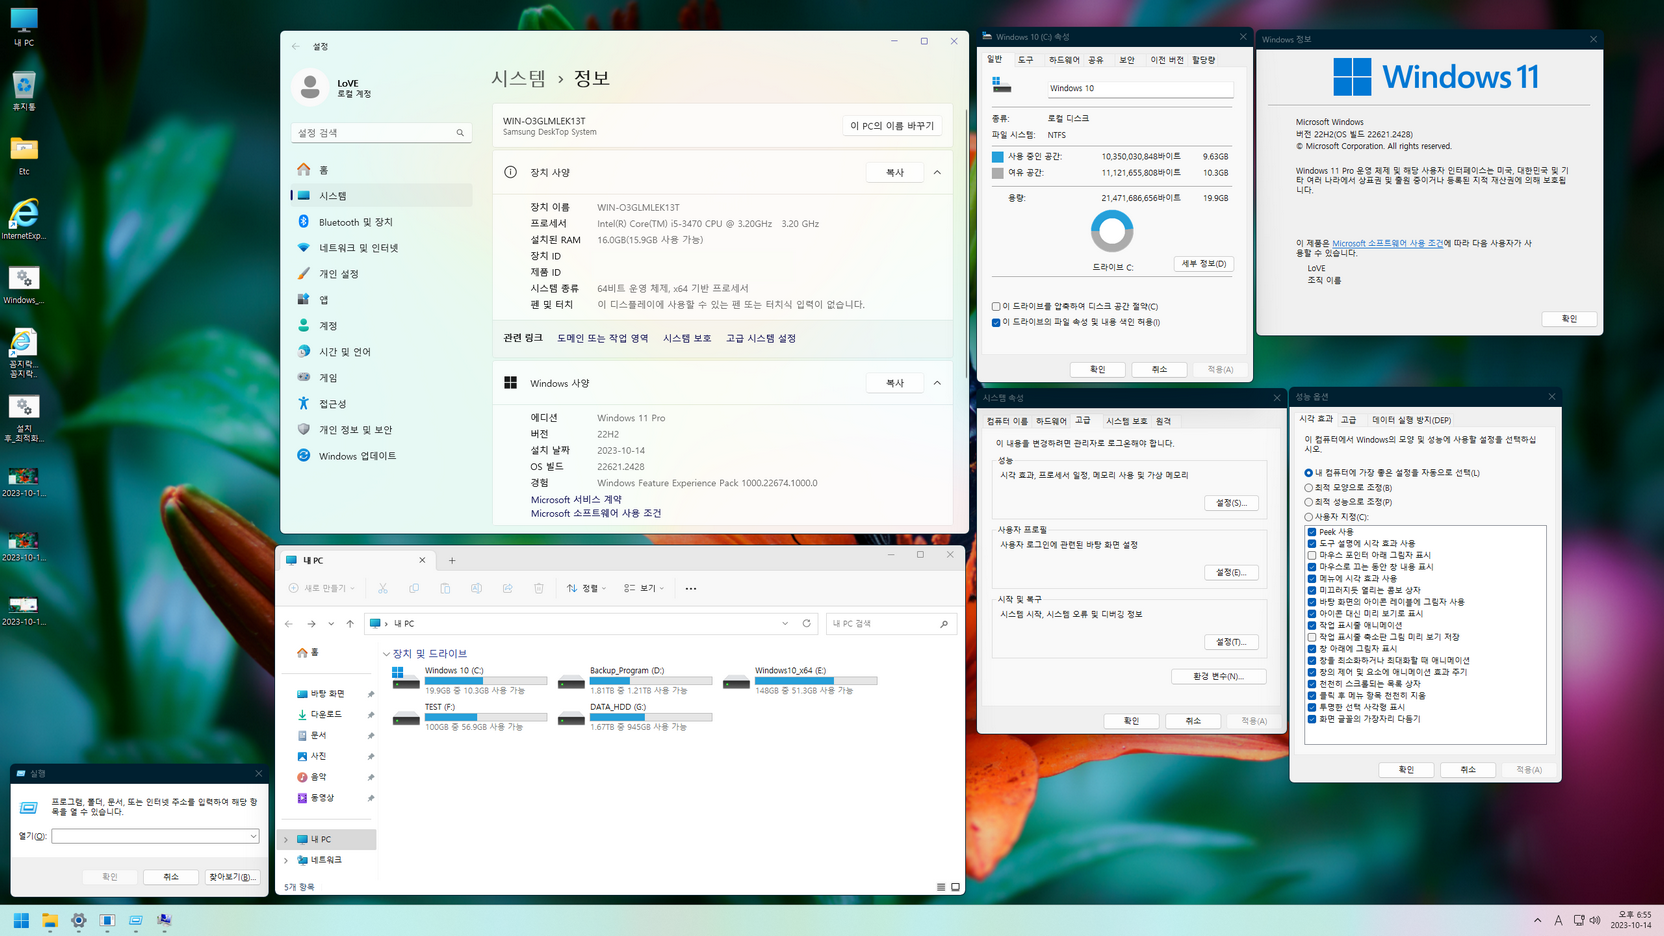This screenshot has height=936, width=1664.
Task: Check 작업 표시줄 축소판 그림 미리 보기 저장
Action: click(x=1312, y=637)
